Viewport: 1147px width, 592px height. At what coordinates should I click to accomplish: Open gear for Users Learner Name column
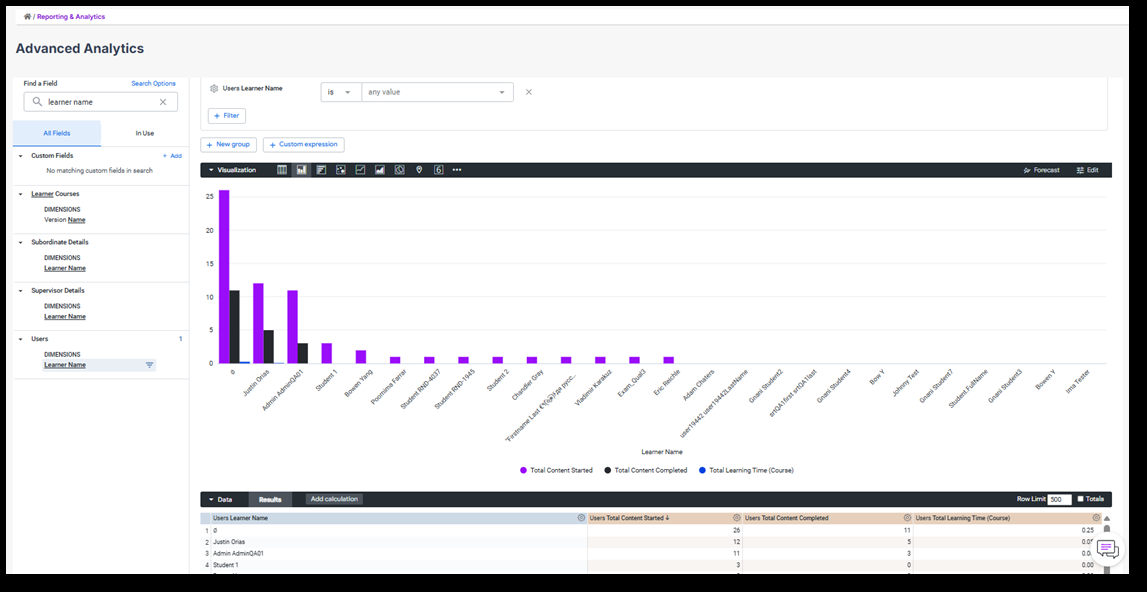coord(582,517)
